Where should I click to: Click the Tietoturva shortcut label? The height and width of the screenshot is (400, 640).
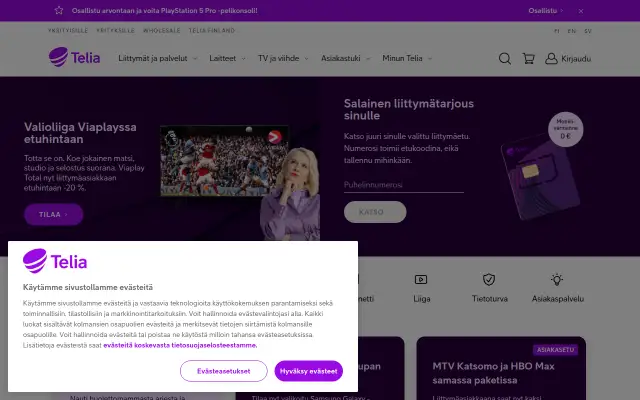pos(490,299)
